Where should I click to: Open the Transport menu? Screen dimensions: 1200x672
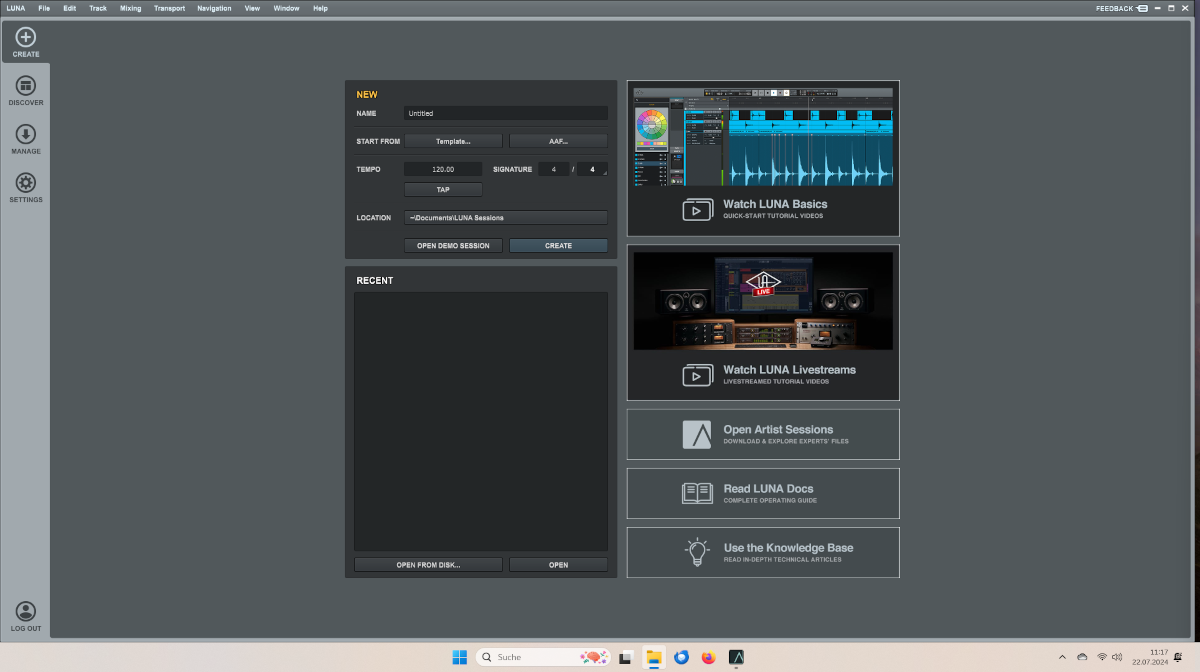click(x=169, y=8)
